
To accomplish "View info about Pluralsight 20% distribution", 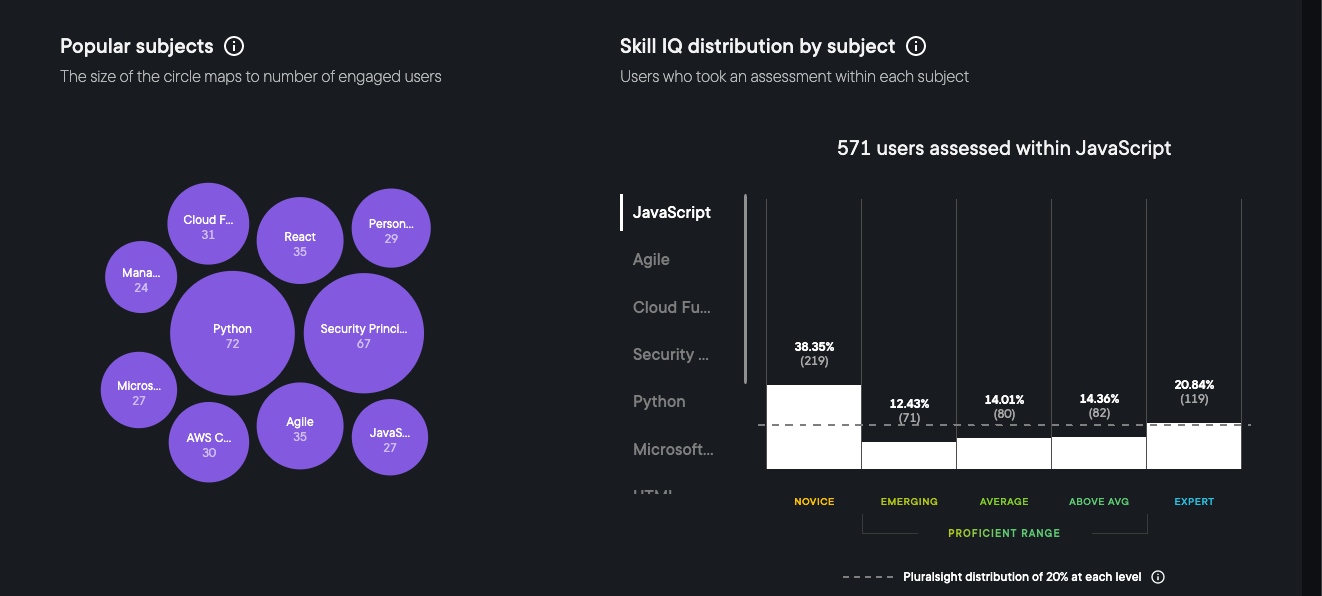I will coord(1157,577).
